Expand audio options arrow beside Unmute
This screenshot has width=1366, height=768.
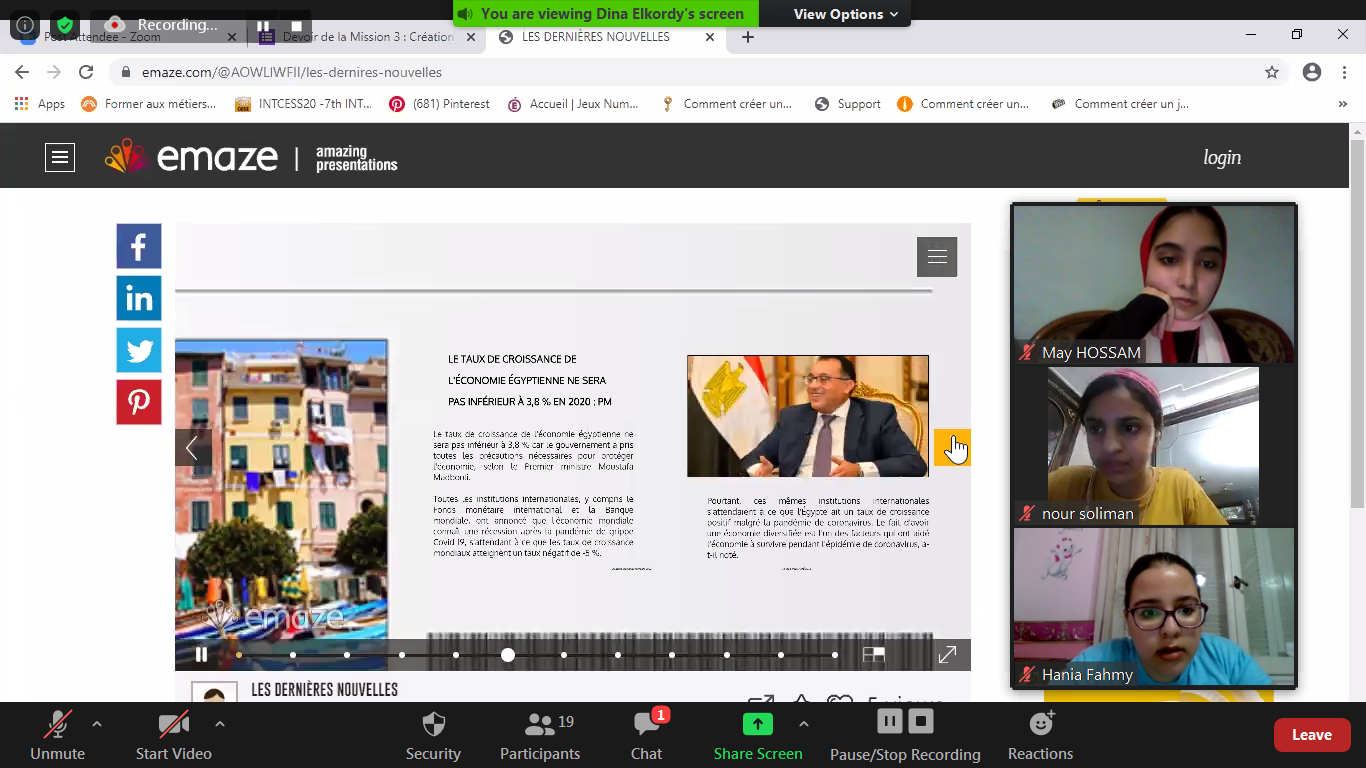pyautogui.click(x=97, y=723)
